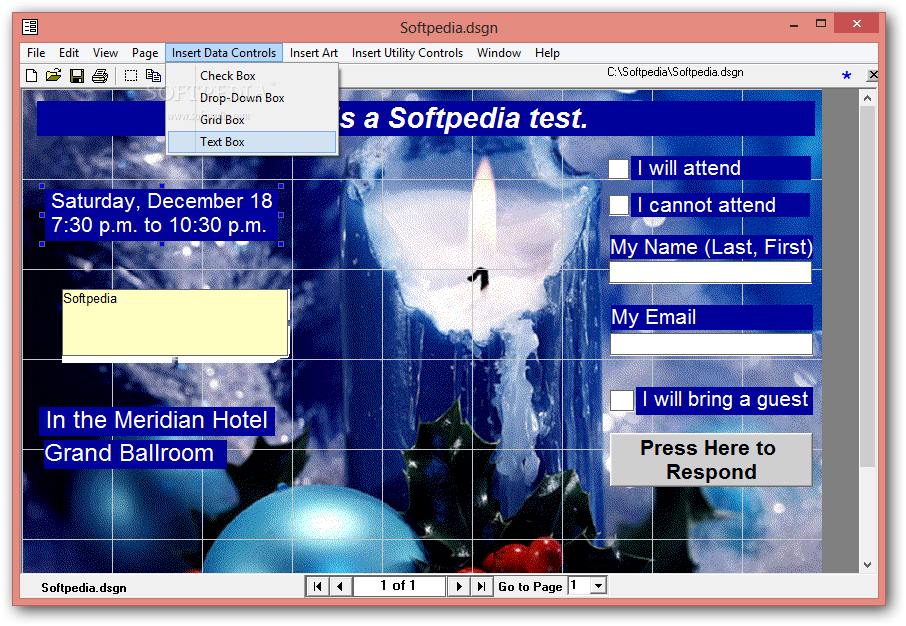Select the 'My Email' label
The height and width of the screenshot is (626, 906).
click(x=711, y=317)
